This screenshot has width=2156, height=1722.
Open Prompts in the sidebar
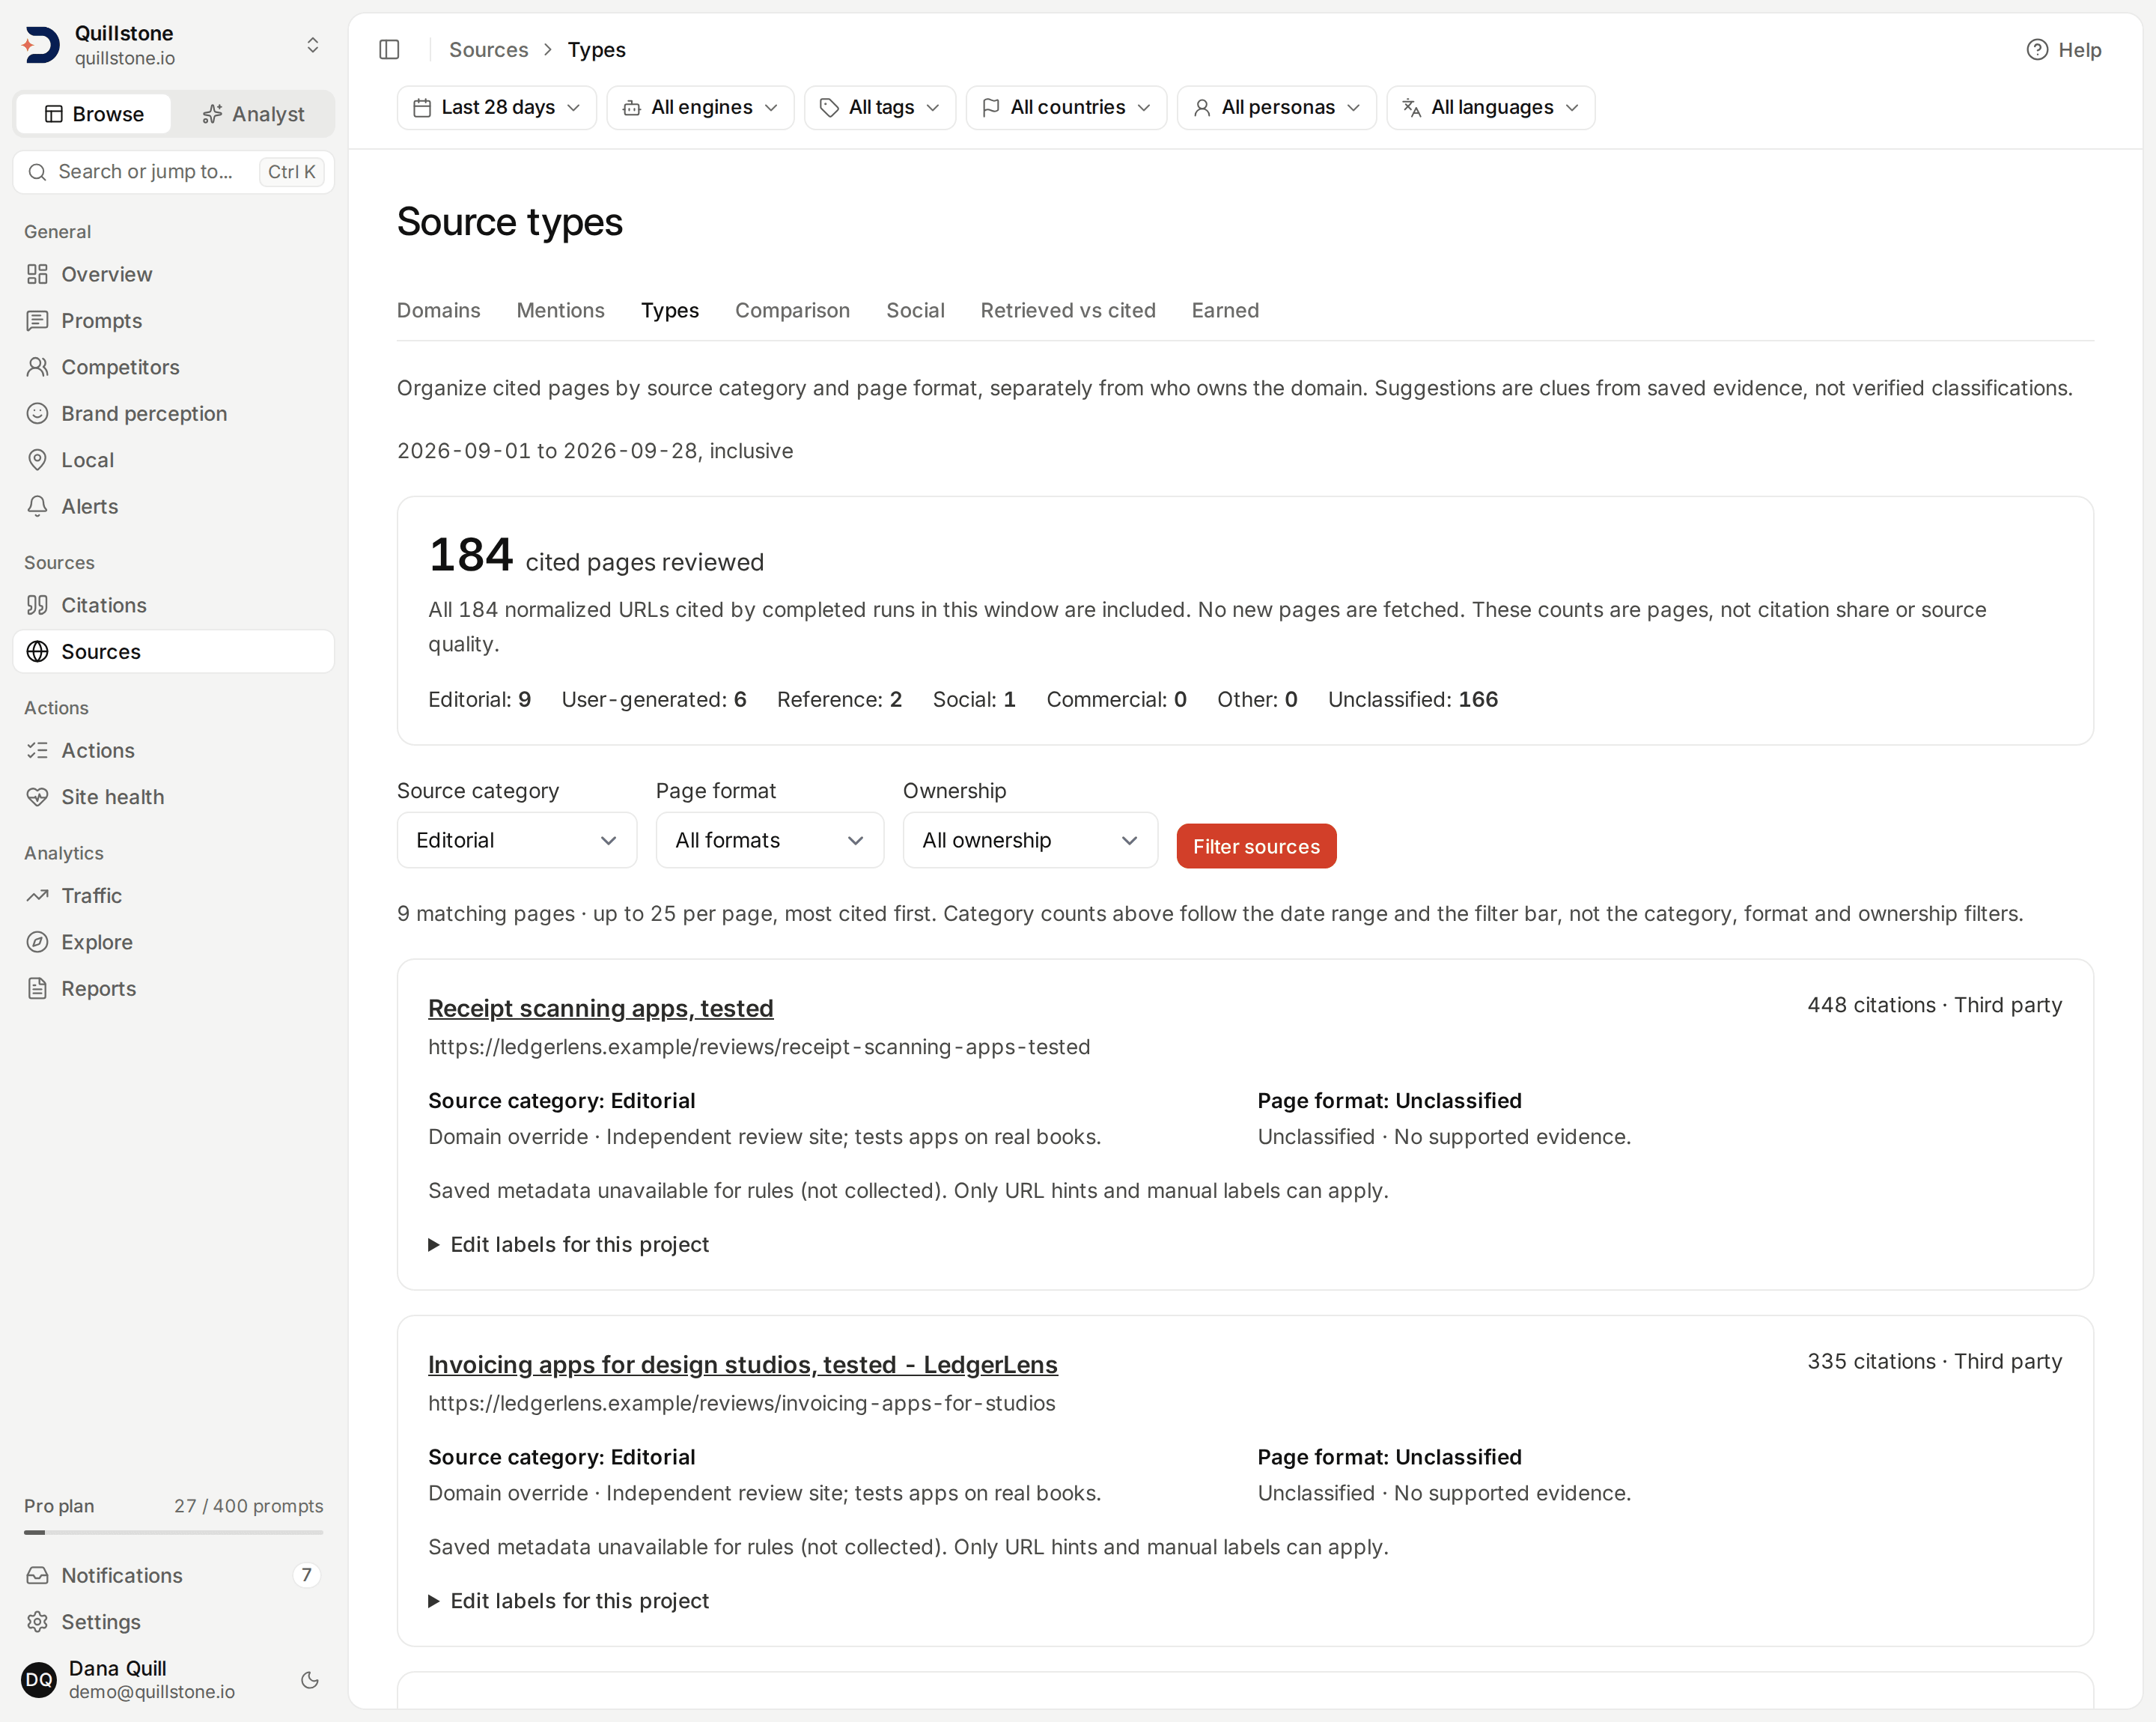[174, 320]
